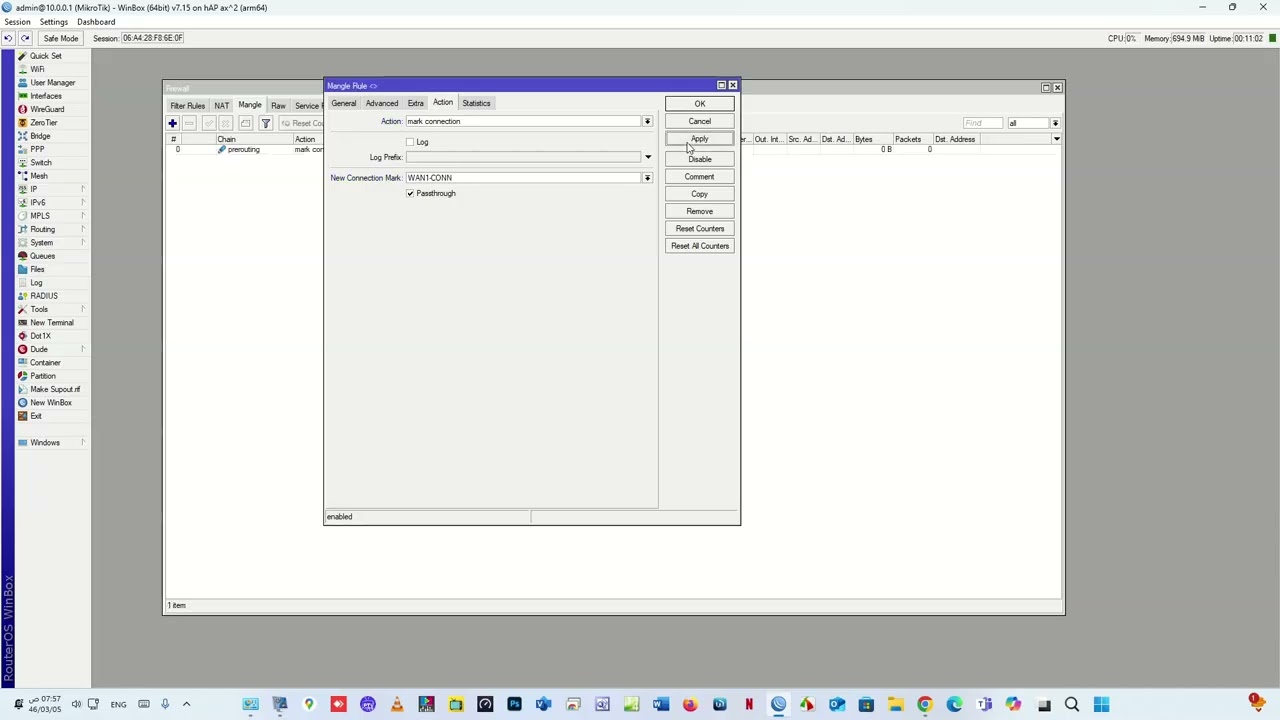Click the undo arrow in the top toolbar

(8, 38)
